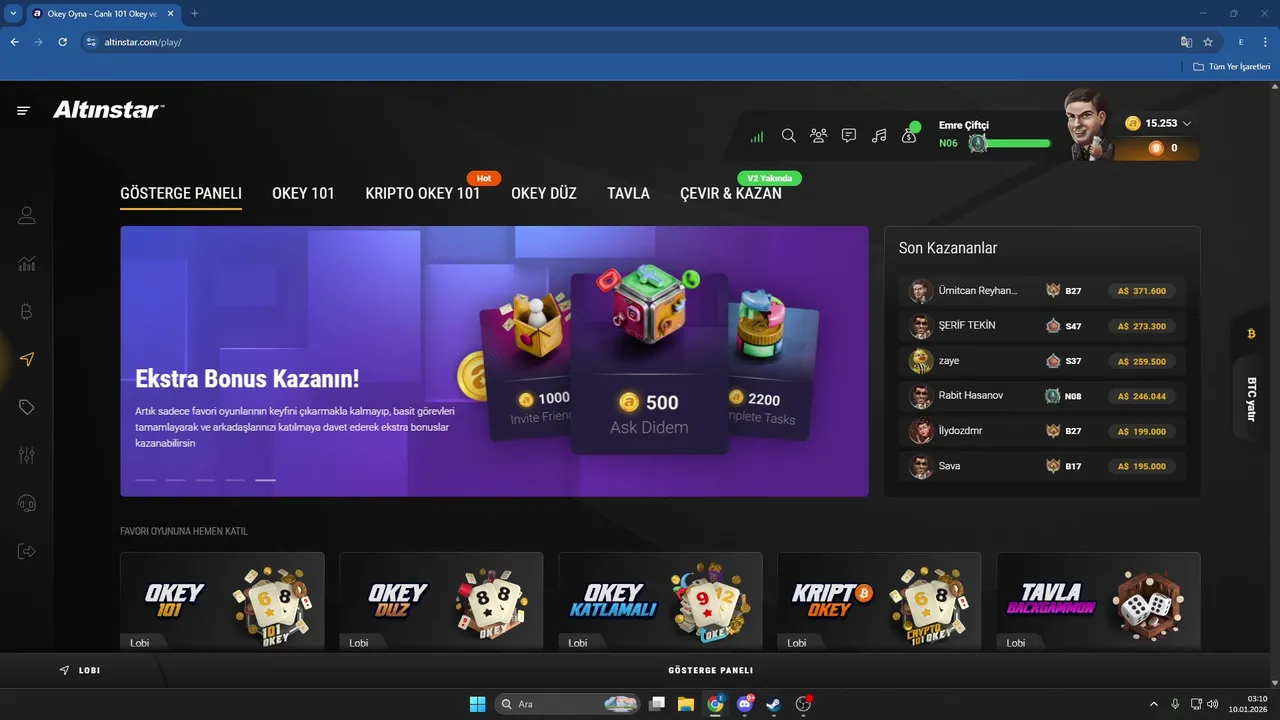Open the player avatar portrait

tap(1087, 124)
